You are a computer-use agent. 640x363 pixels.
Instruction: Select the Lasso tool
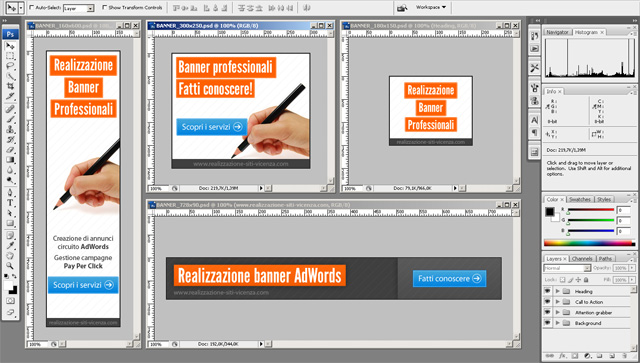(x=10, y=66)
